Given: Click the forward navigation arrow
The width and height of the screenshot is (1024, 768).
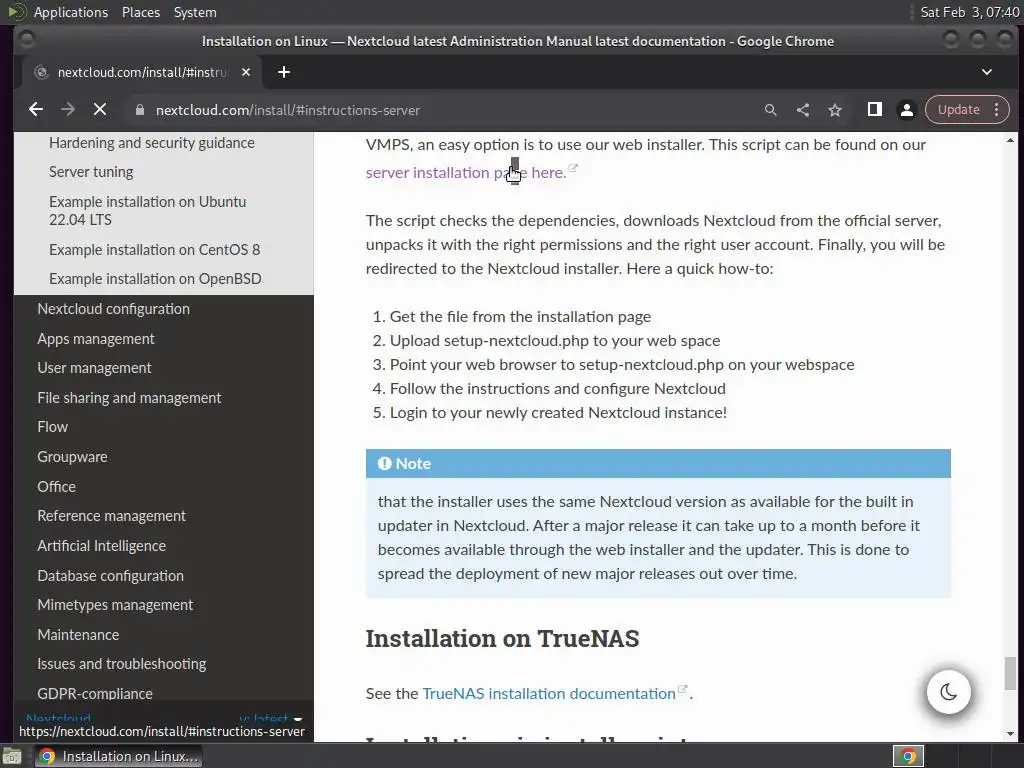Looking at the screenshot, I should [68, 110].
